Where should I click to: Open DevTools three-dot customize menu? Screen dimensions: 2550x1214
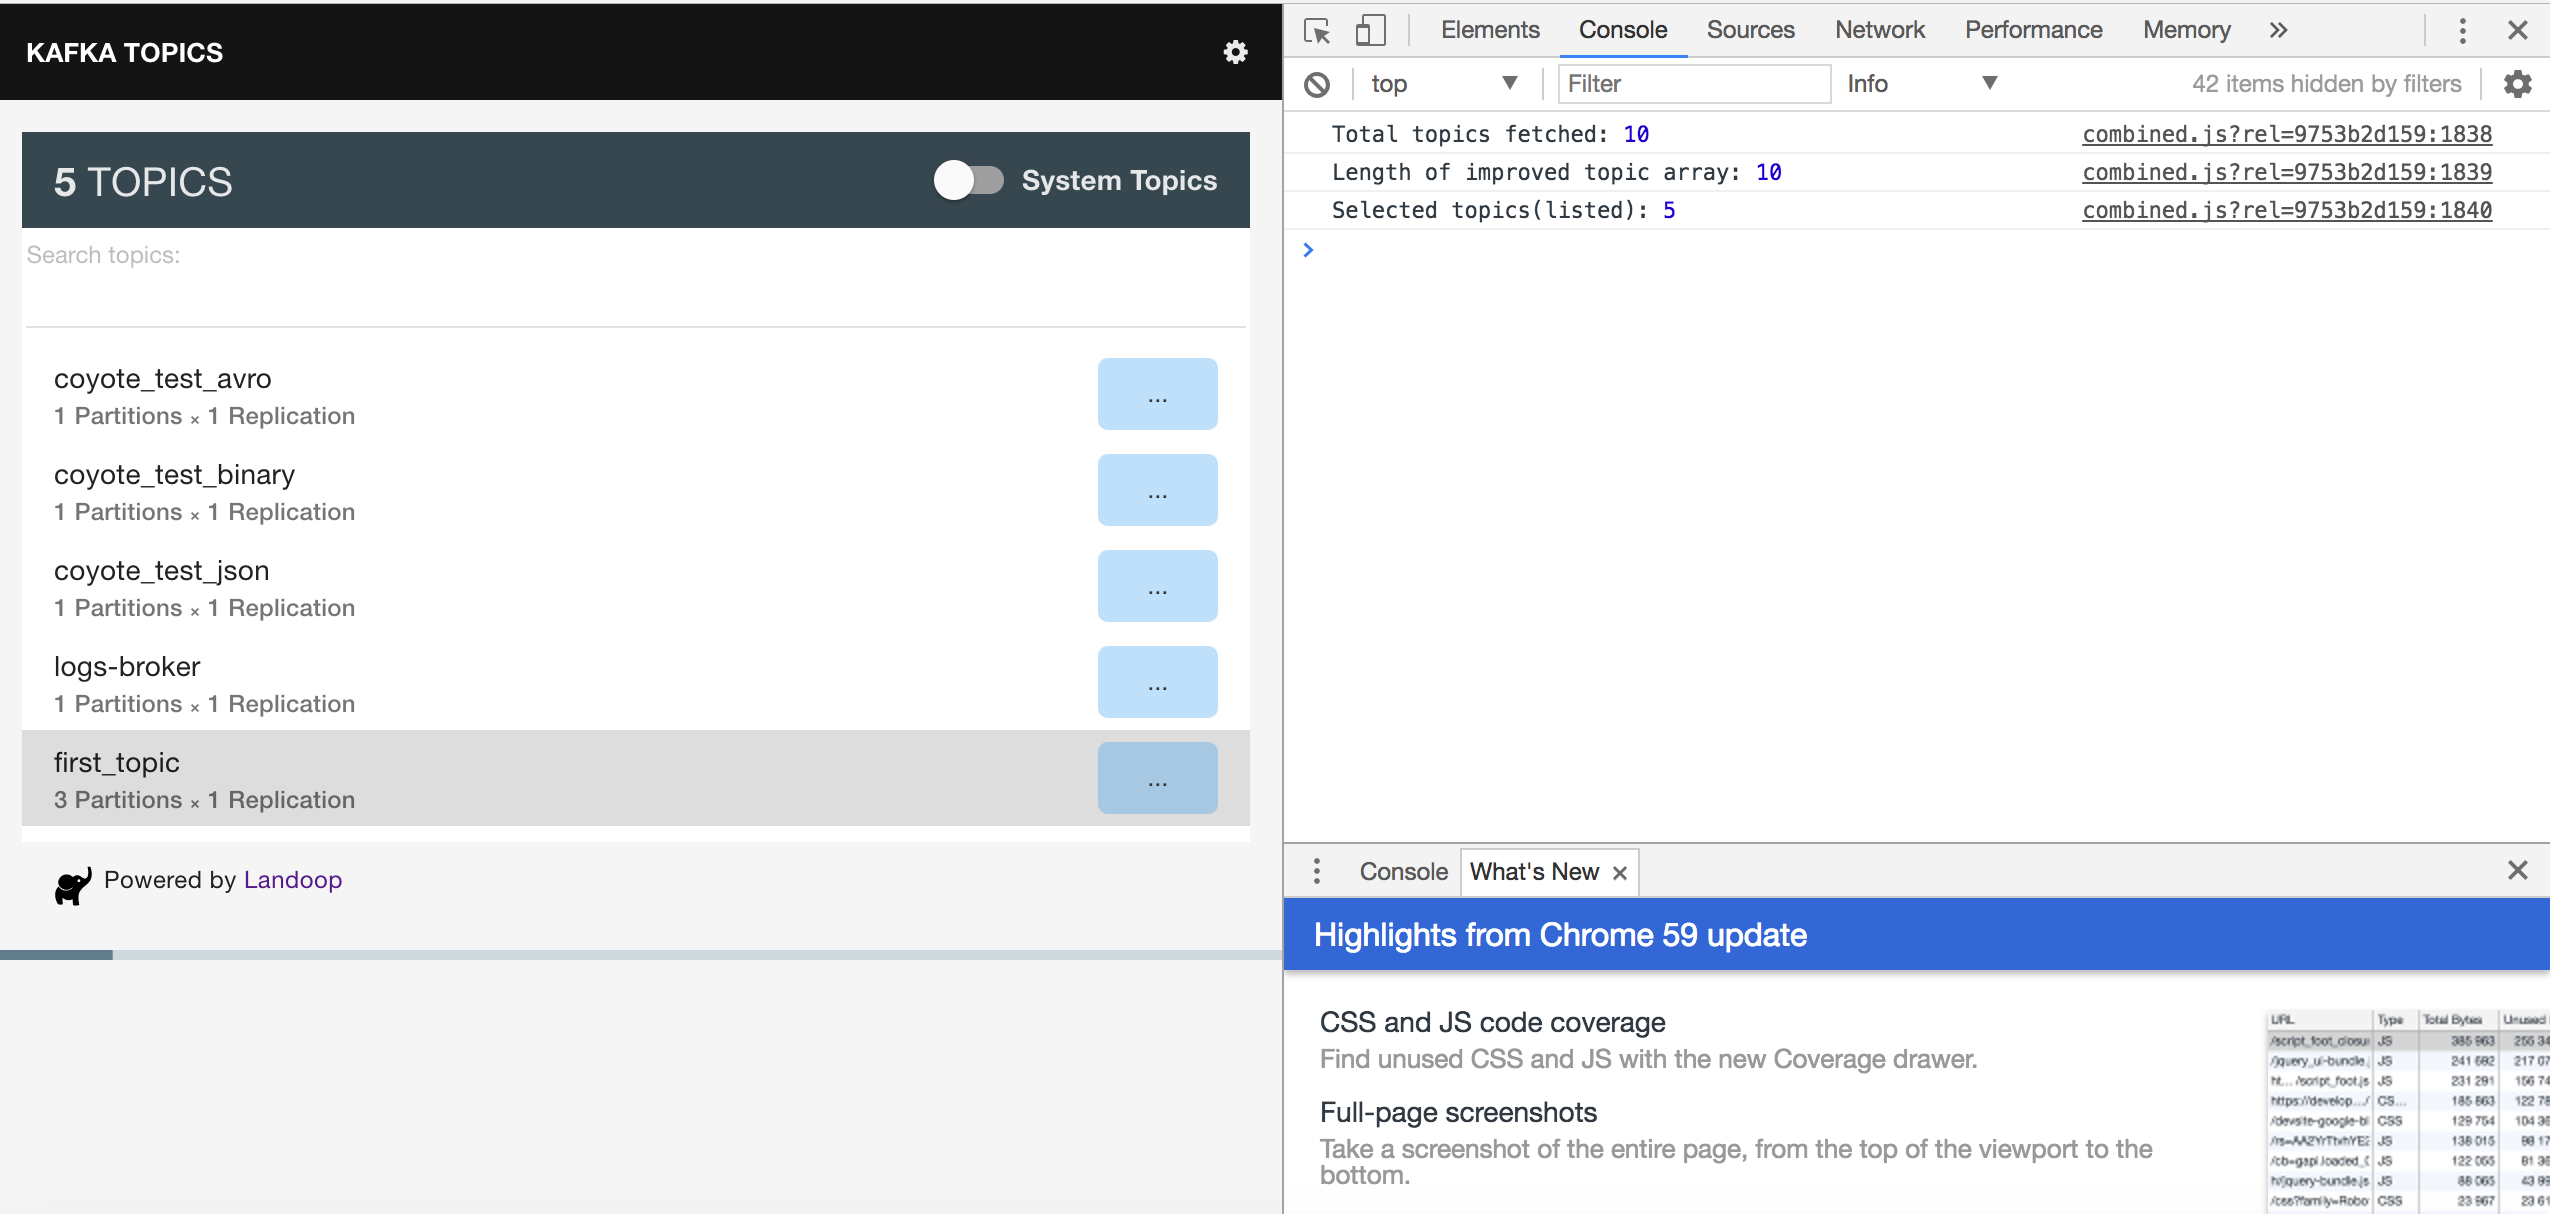click(2462, 31)
